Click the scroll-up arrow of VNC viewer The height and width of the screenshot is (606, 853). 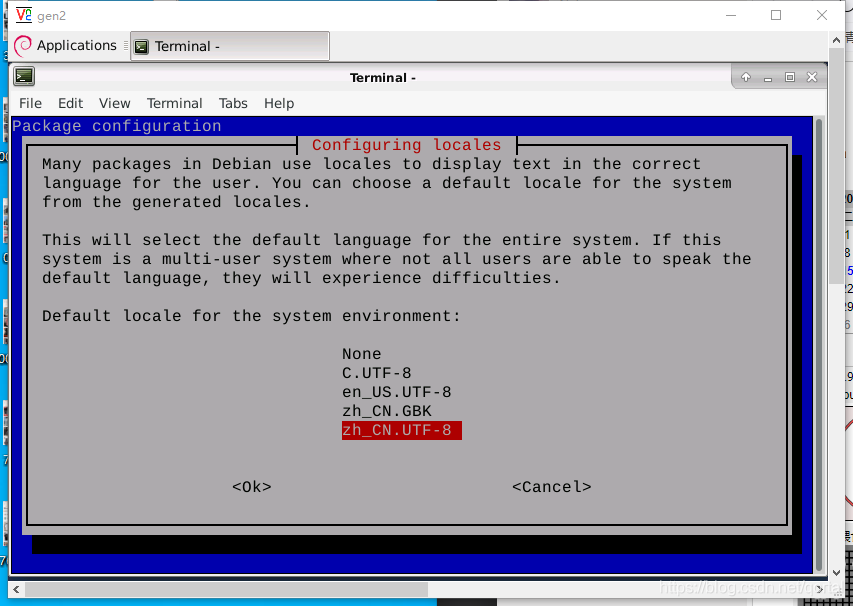pyautogui.click(x=836, y=40)
